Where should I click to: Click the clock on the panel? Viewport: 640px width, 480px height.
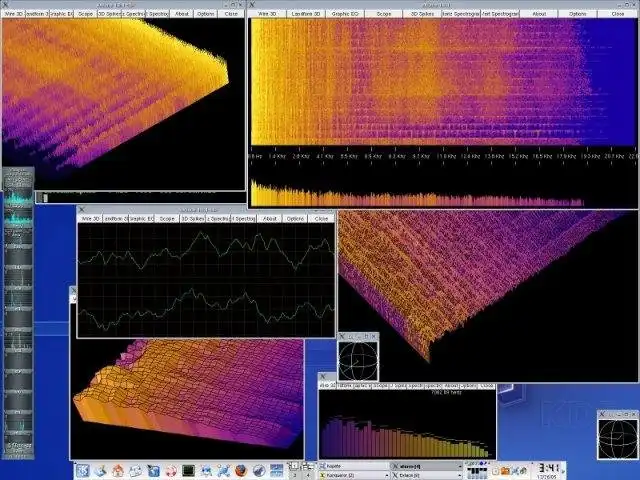coord(550,471)
